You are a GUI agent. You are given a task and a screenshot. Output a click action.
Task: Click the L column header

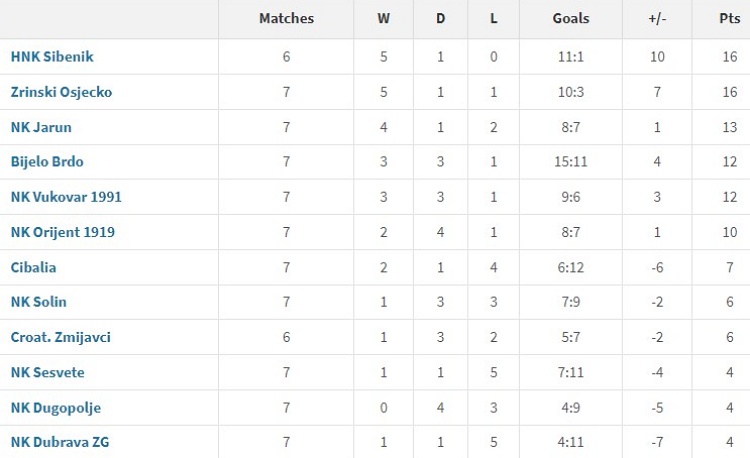(x=494, y=19)
